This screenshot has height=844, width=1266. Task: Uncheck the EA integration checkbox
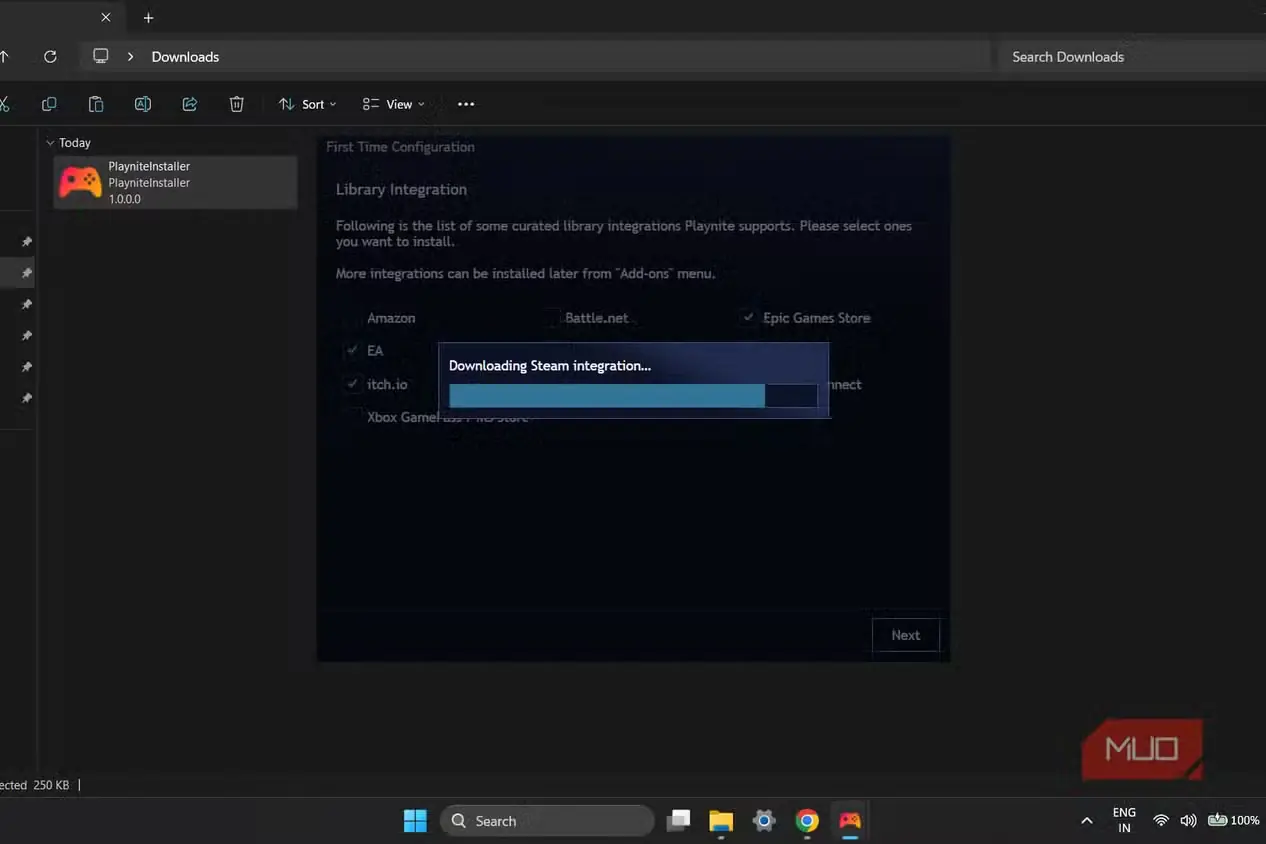(x=352, y=351)
